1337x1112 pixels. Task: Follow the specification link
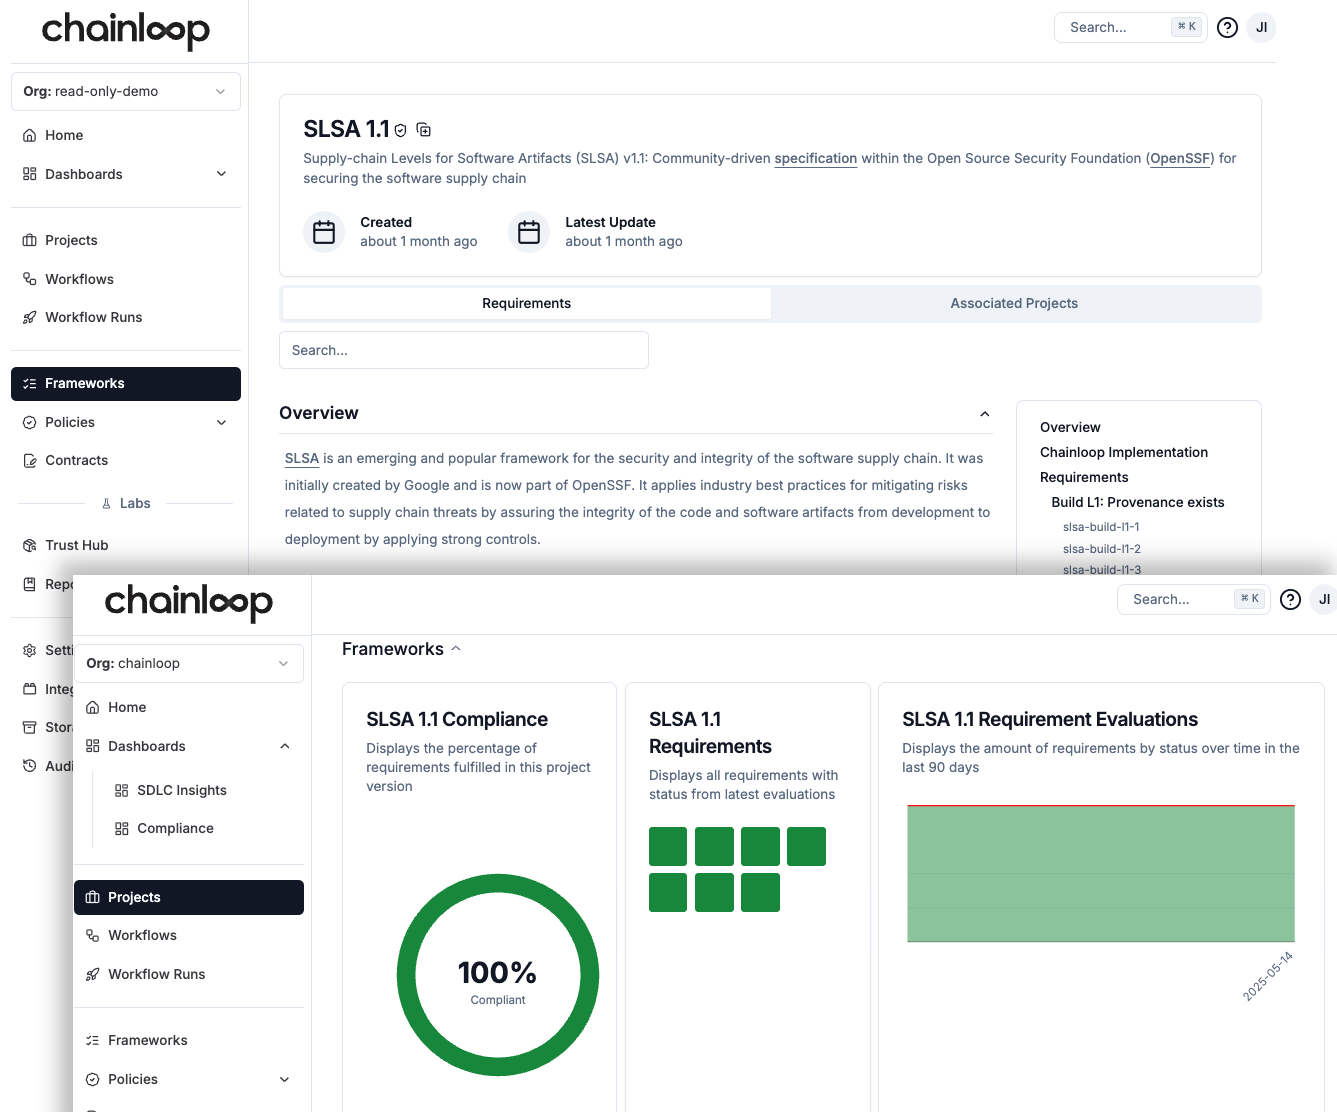(x=816, y=158)
